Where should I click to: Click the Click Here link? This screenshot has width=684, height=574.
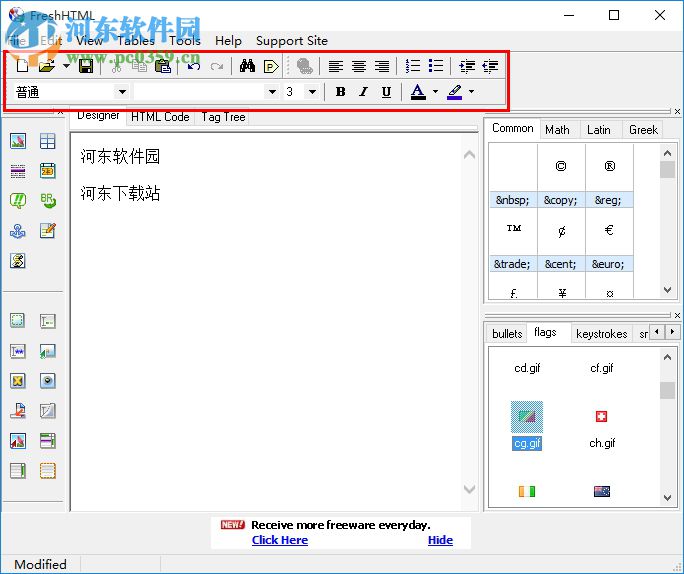[x=280, y=540]
